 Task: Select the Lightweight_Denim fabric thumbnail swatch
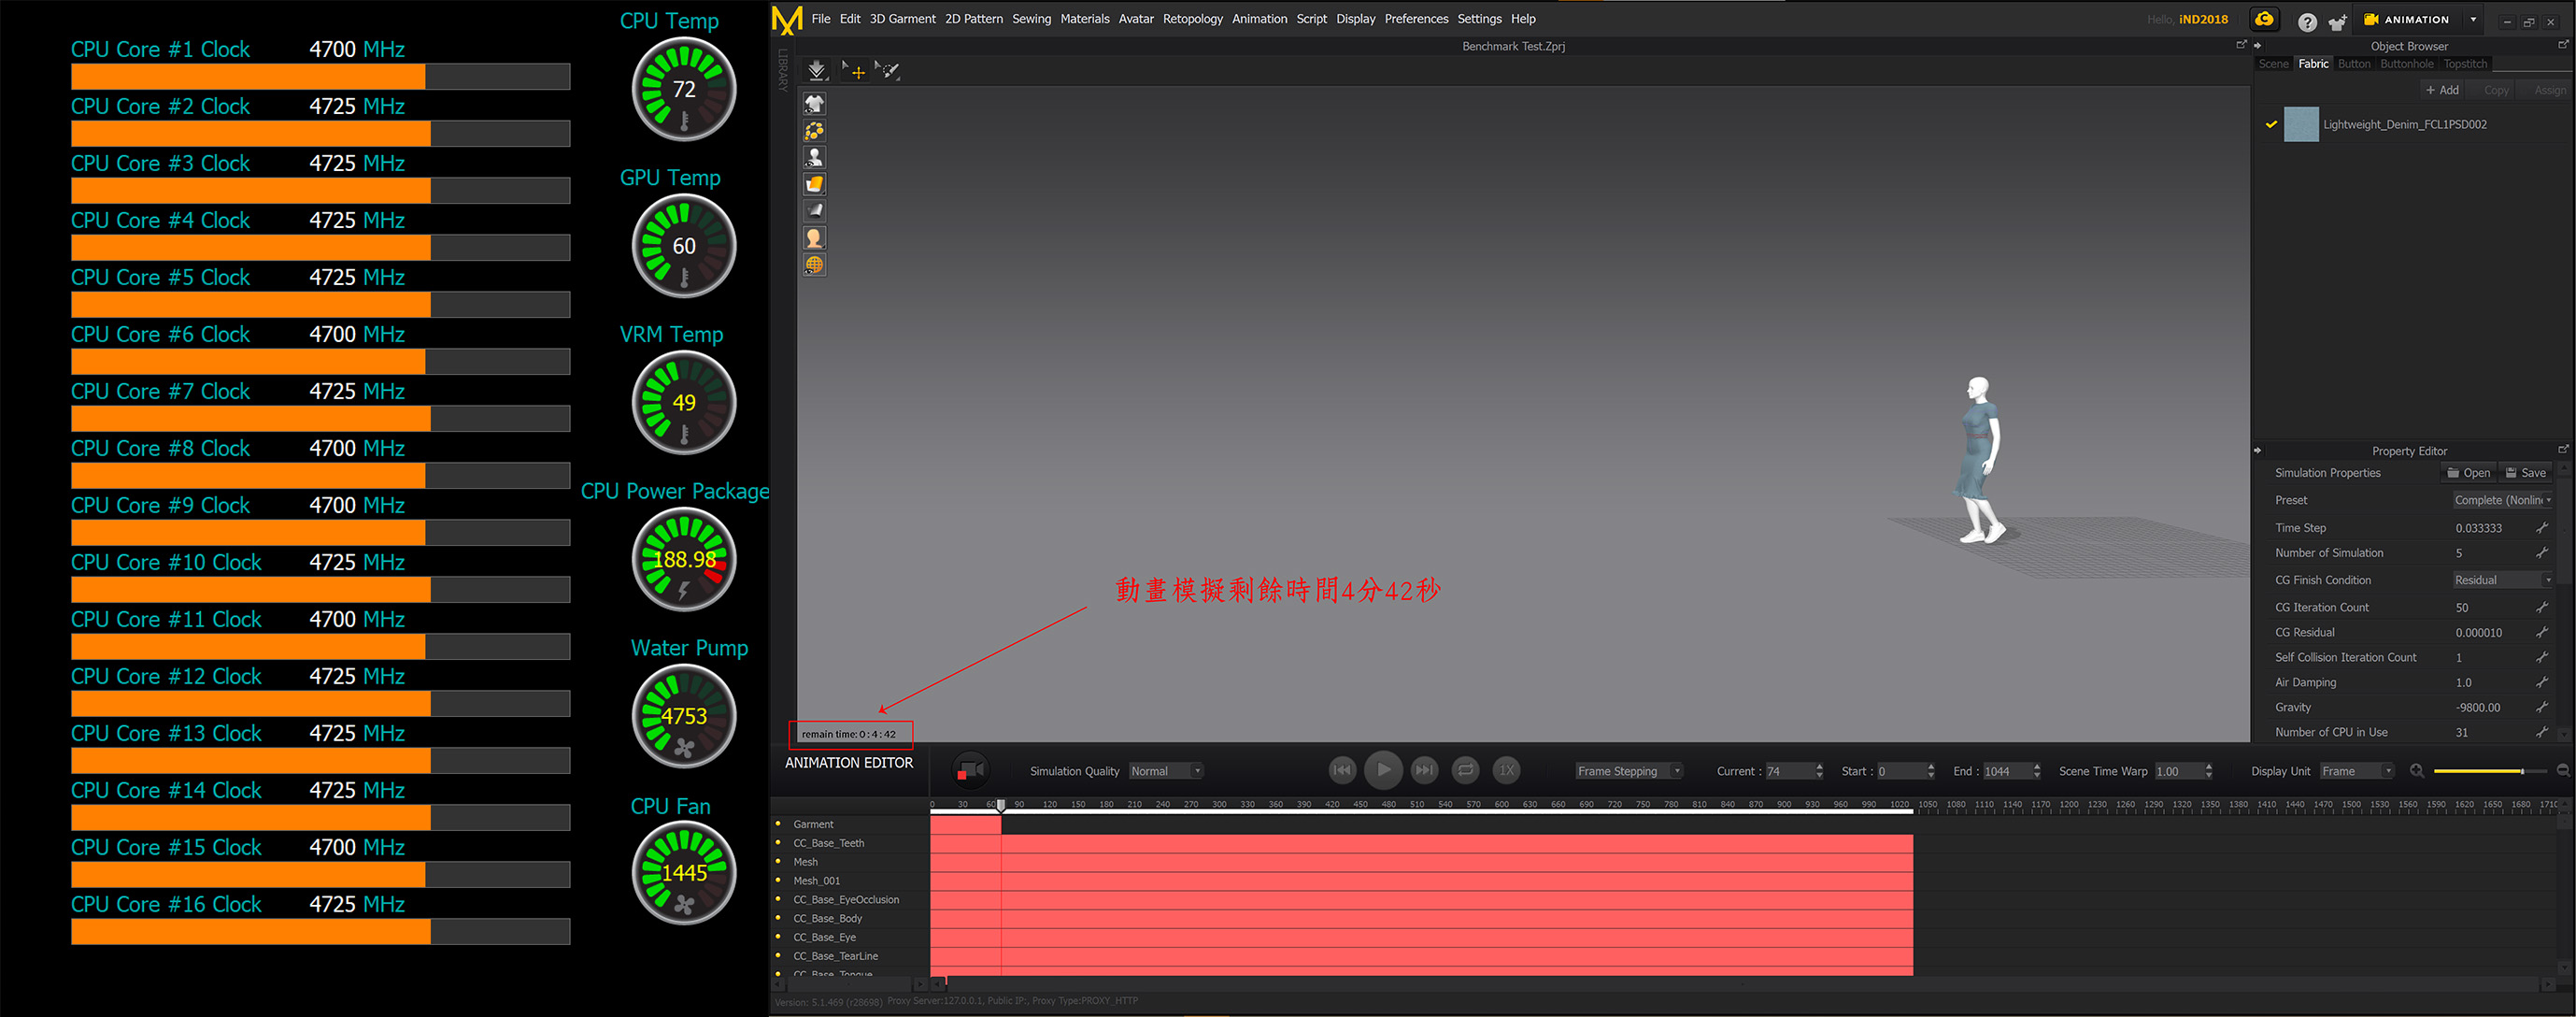point(2300,125)
